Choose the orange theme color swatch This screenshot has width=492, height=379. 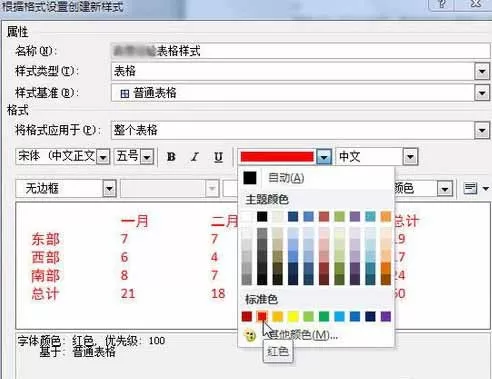(x=386, y=216)
